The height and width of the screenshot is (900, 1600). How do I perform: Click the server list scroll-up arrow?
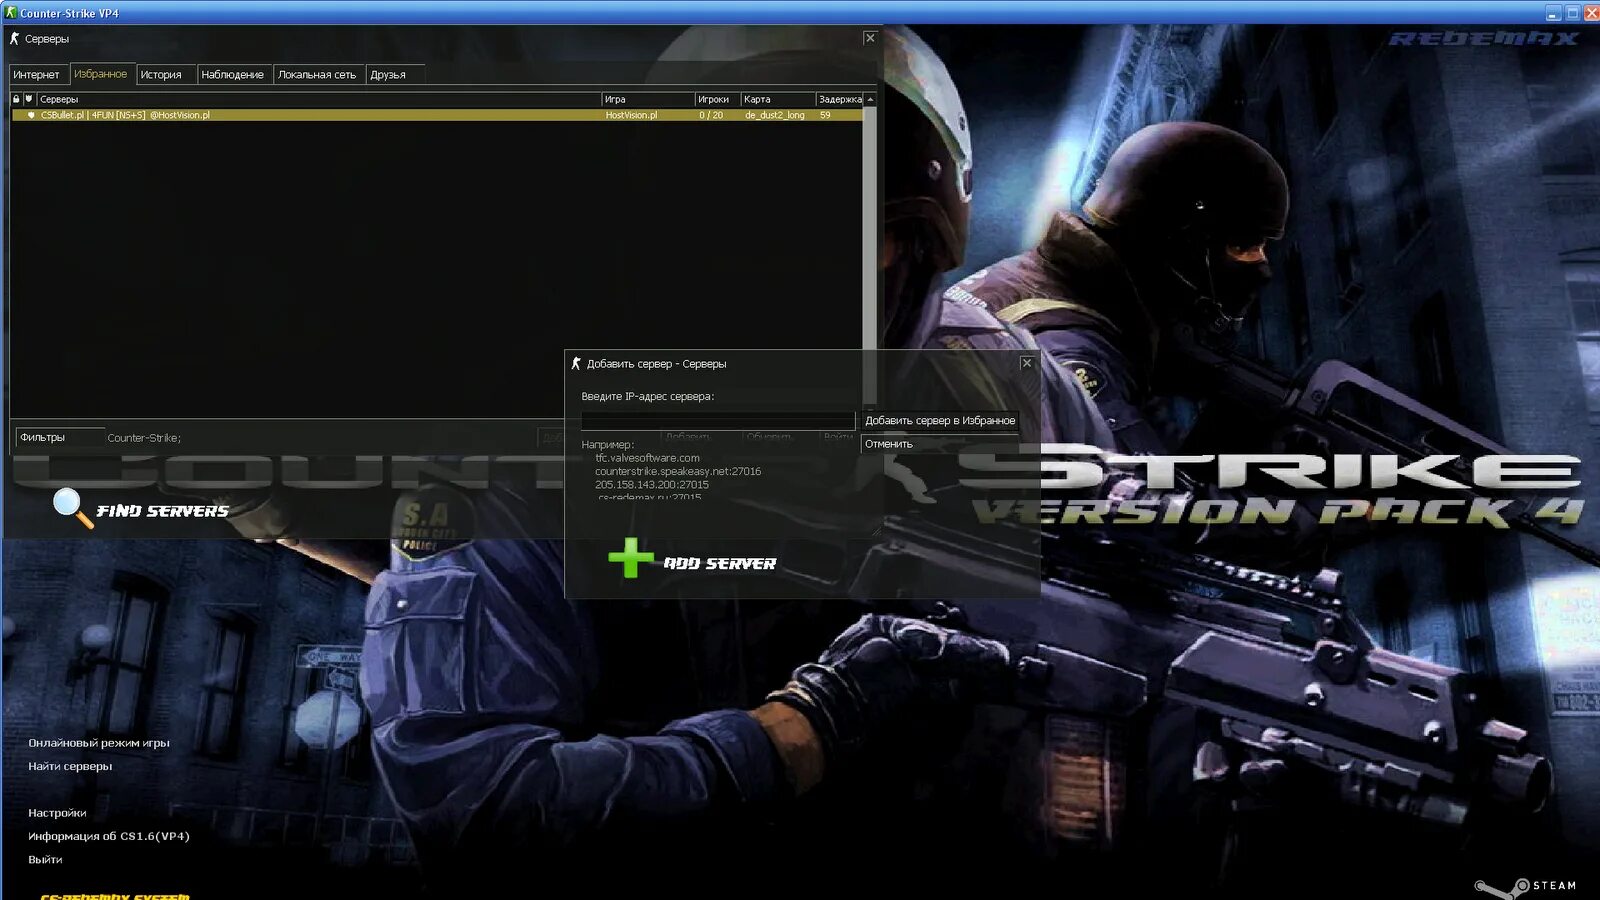pos(870,99)
